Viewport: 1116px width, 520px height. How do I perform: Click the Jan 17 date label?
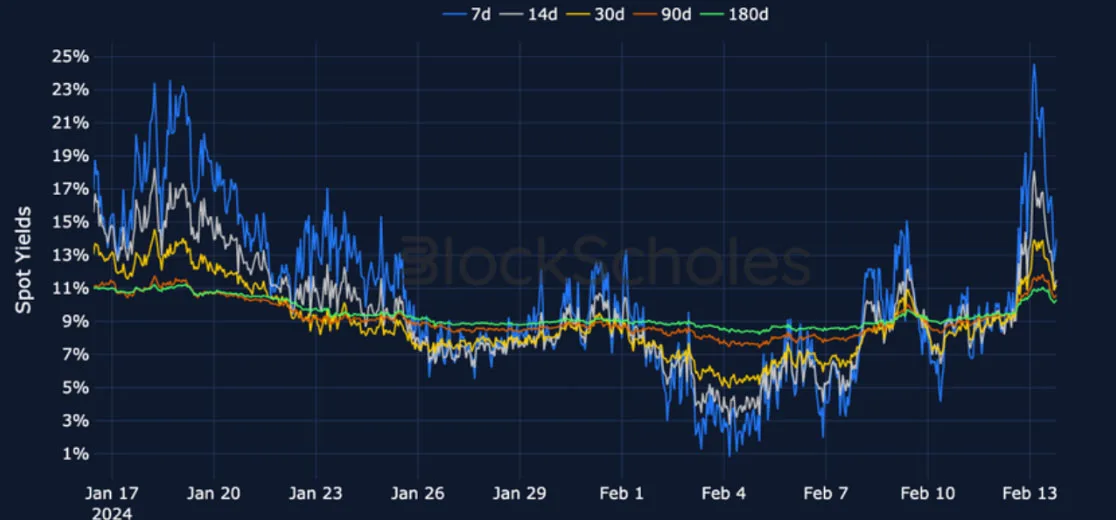[x=112, y=494]
